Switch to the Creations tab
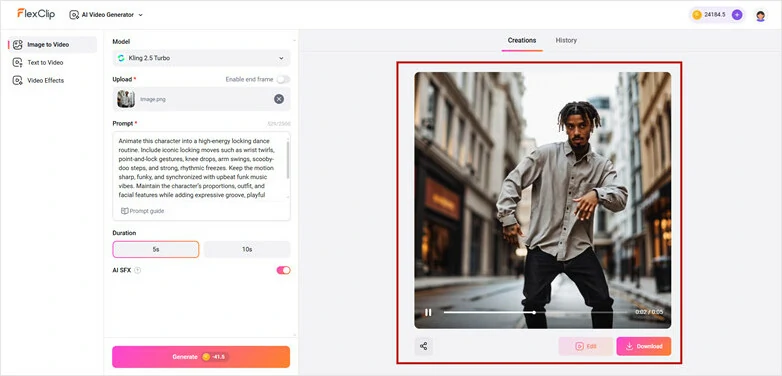Viewport: 782px width, 376px height. [x=522, y=40]
